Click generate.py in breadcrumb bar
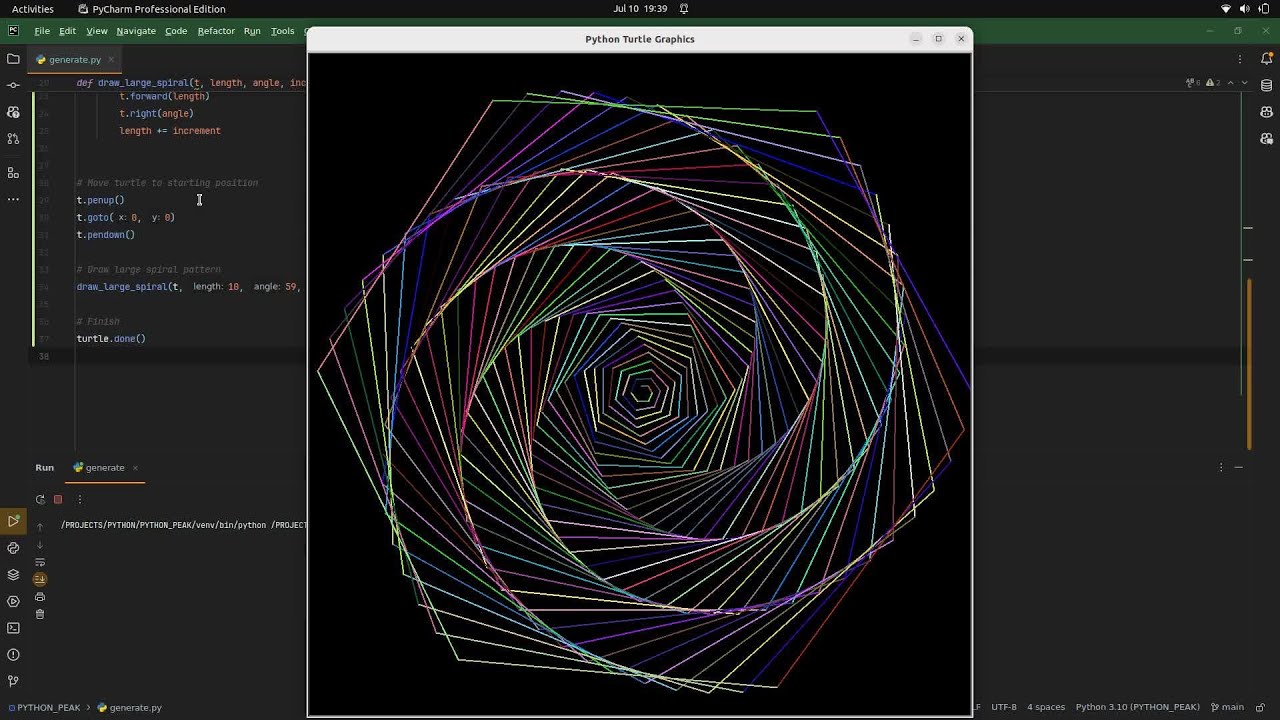The width and height of the screenshot is (1280, 720). (x=130, y=707)
